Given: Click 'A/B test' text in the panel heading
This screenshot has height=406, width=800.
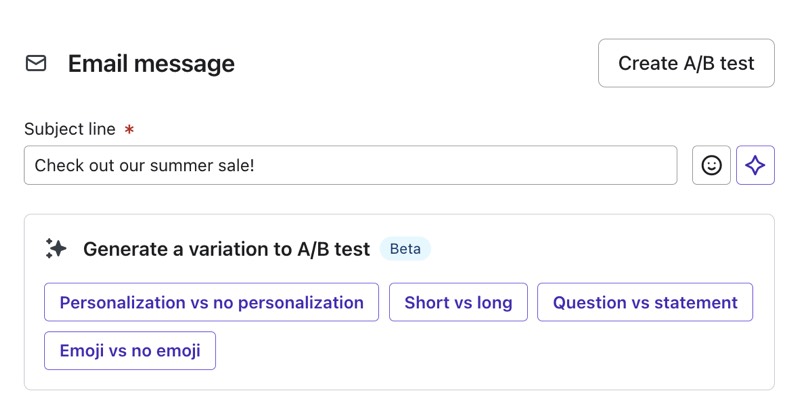Looking at the screenshot, I should coord(334,249).
